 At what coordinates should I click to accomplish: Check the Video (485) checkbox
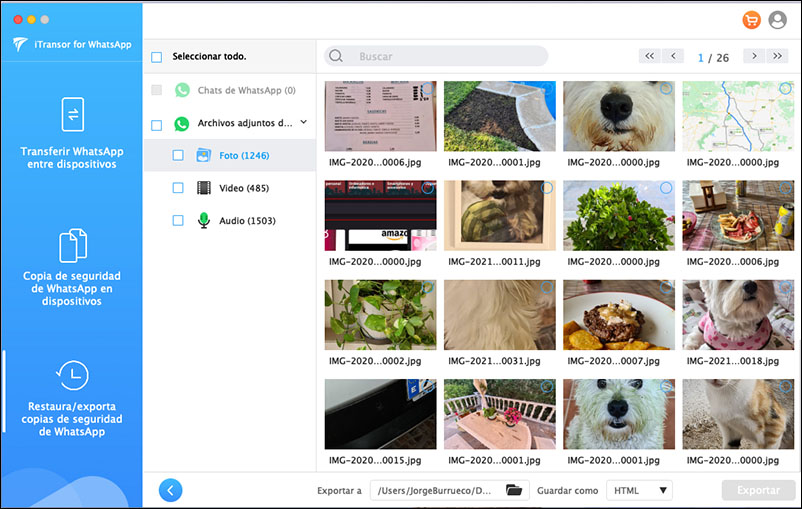(x=178, y=188)
